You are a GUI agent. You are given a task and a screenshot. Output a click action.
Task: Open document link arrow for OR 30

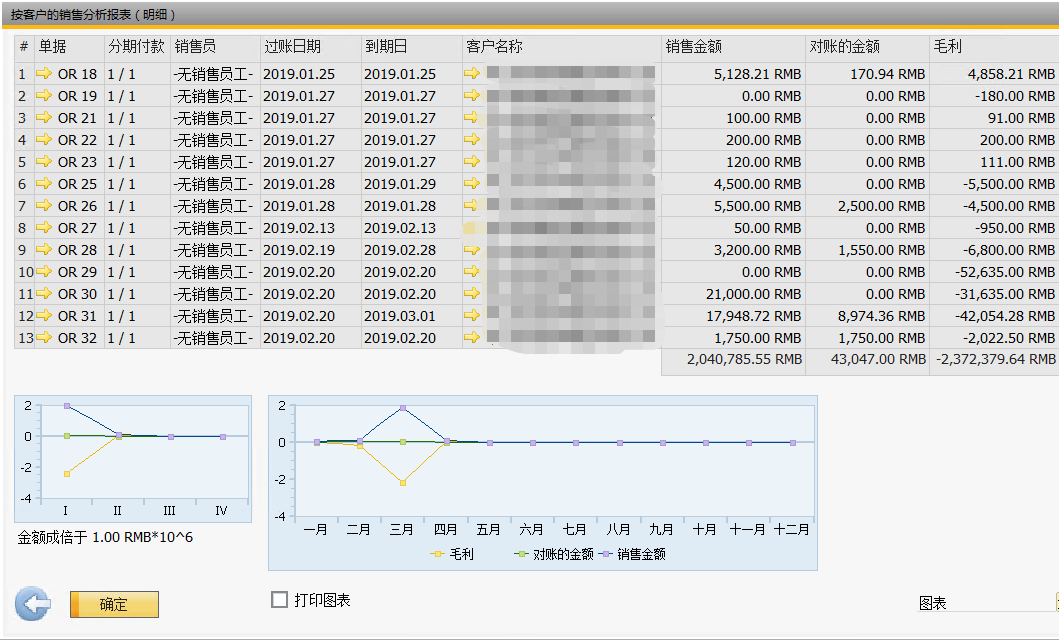coord(44,294)
